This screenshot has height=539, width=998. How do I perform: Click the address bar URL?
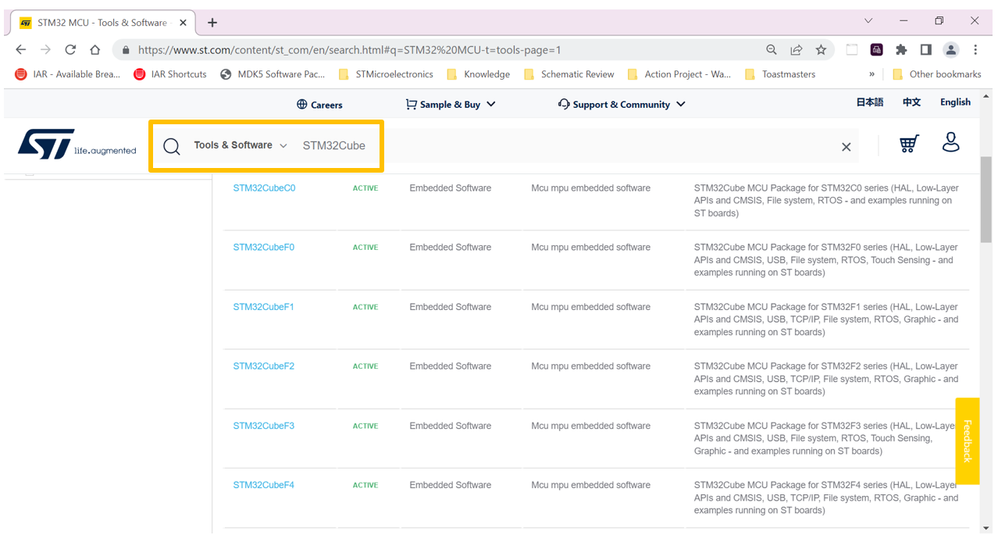coord(349,50)
